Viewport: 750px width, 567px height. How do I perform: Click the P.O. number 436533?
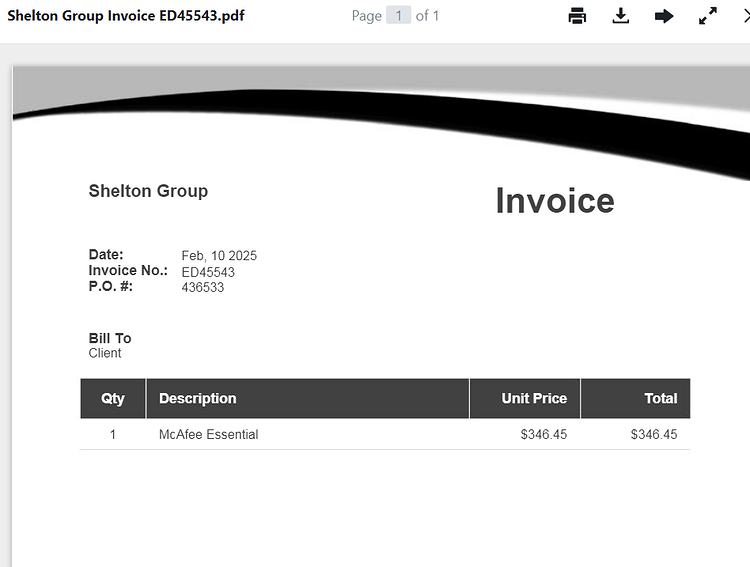click(203, 287)
